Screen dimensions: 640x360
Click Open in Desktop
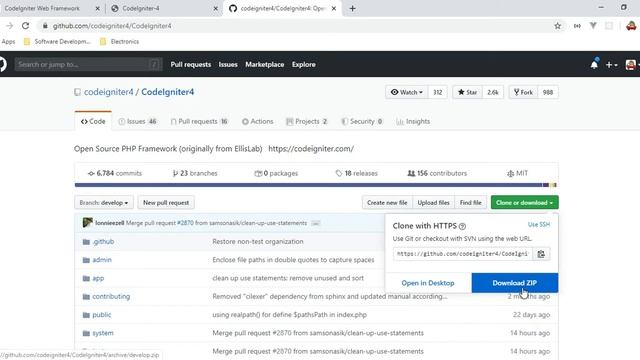(428, 283)
